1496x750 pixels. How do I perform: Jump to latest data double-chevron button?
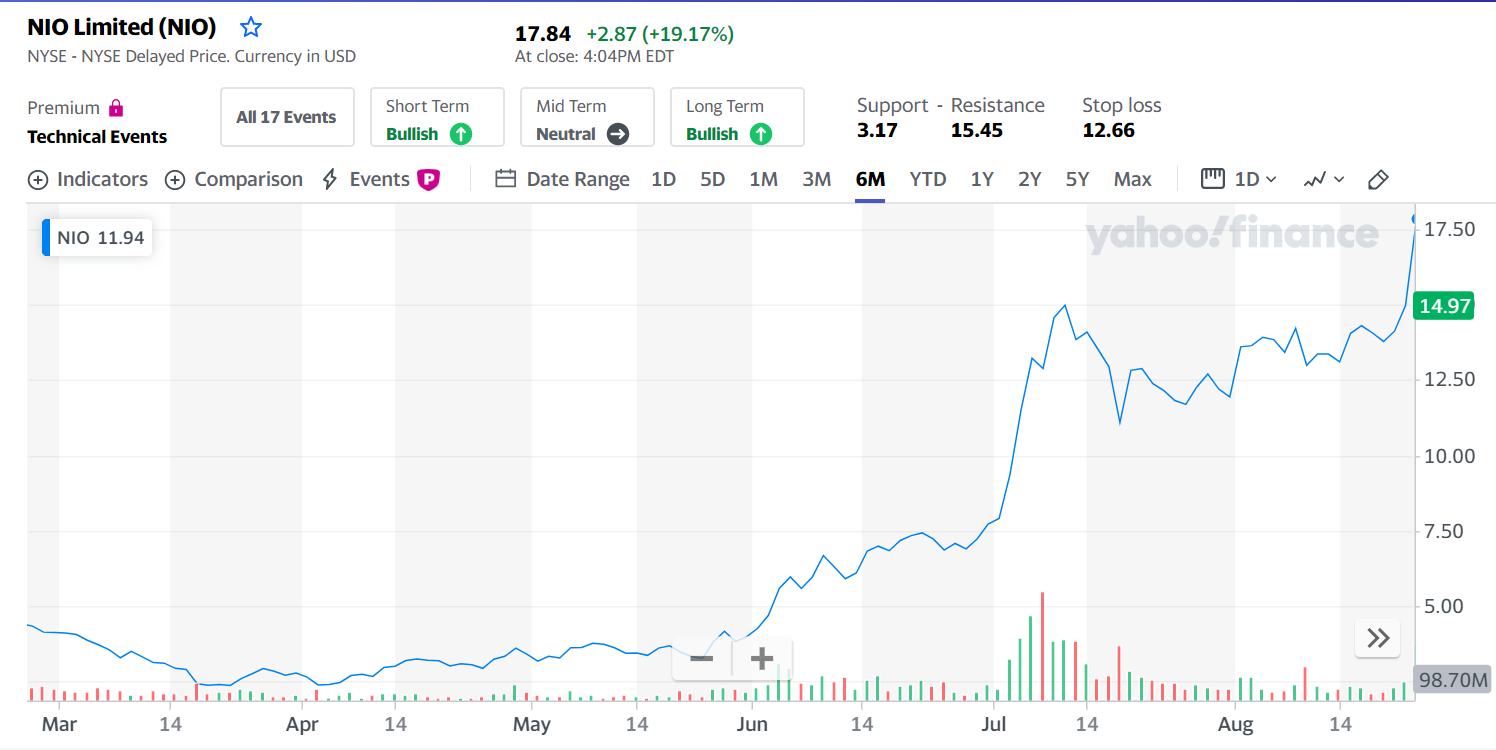[1378, 638]
